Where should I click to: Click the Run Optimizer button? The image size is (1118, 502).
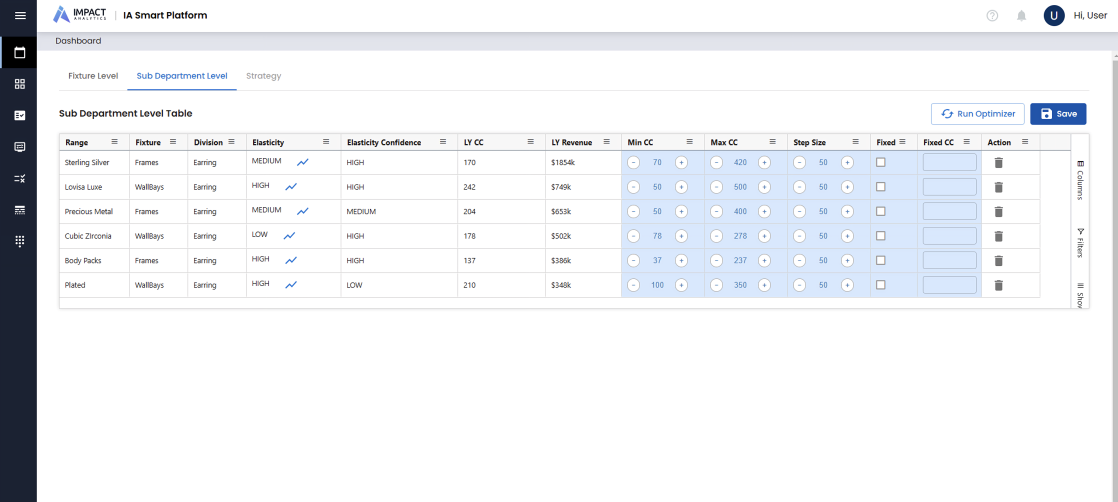tap(978, 114)
